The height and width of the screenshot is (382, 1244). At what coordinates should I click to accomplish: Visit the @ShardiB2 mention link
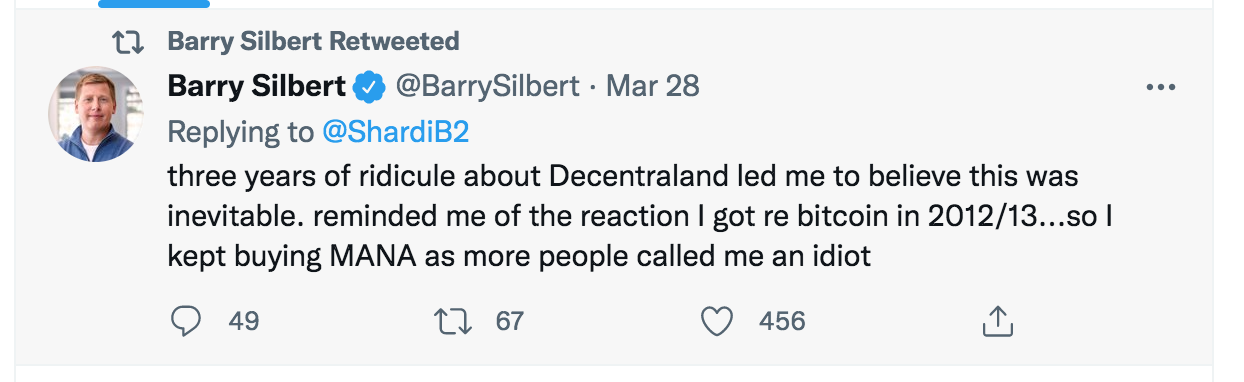(x=398, y=132)
